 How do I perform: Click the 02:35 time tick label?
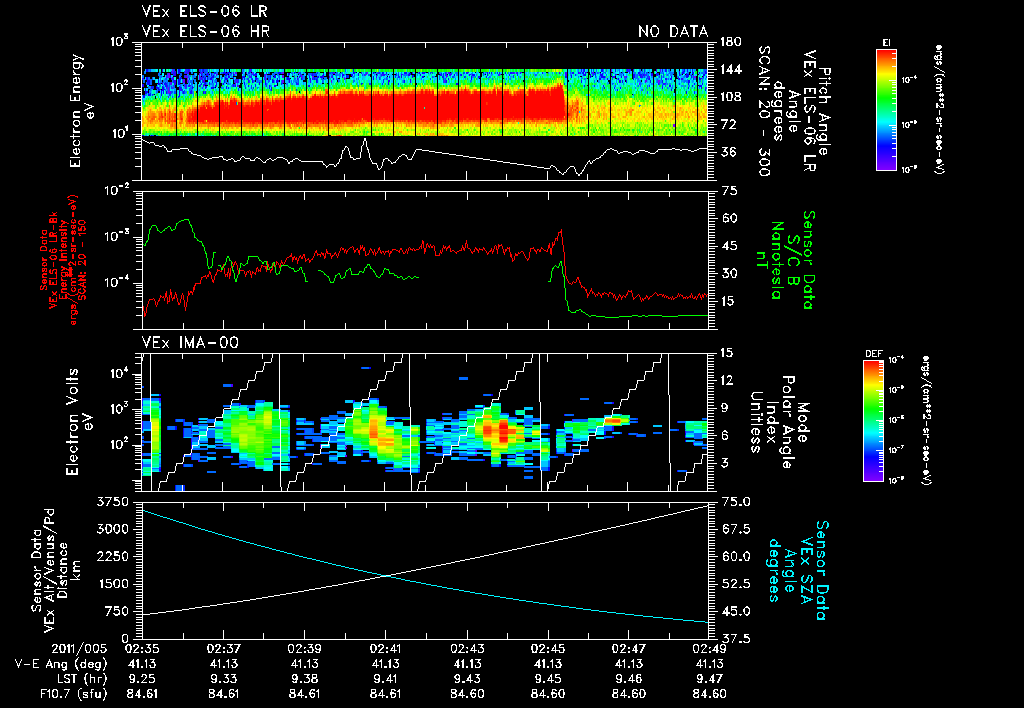coord(142,649)
